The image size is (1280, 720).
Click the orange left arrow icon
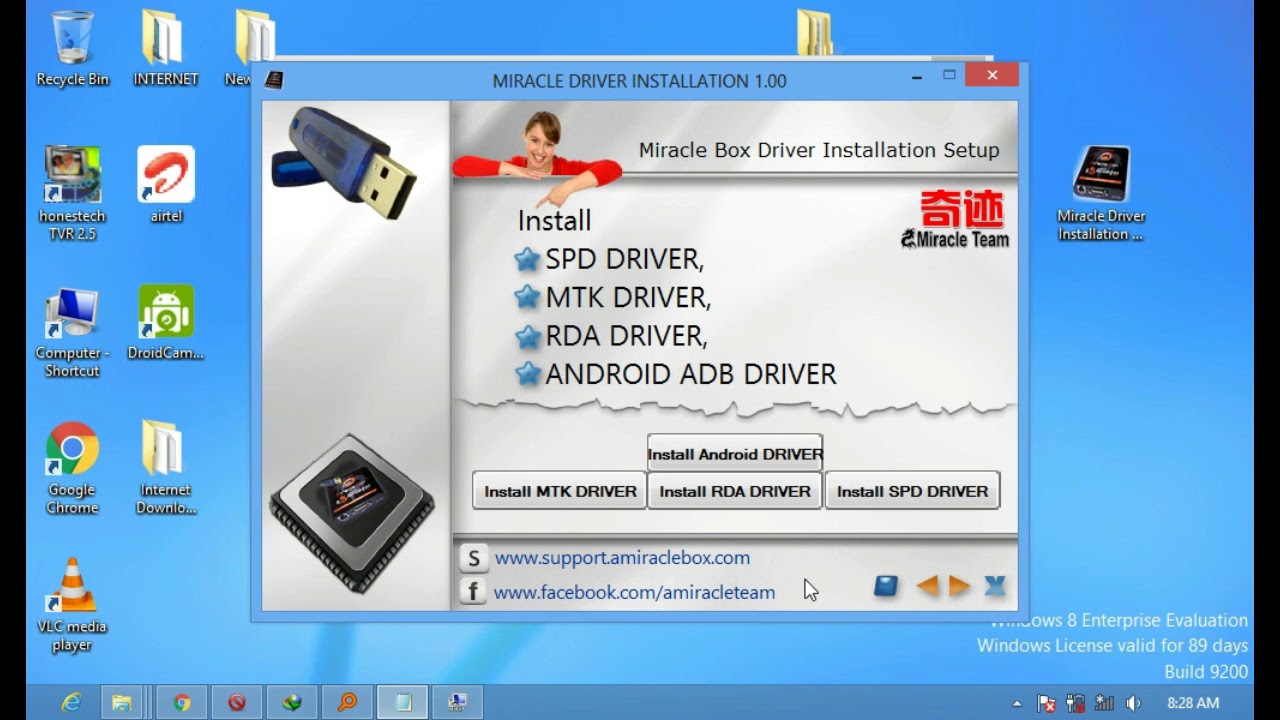[x=928, y=586]
